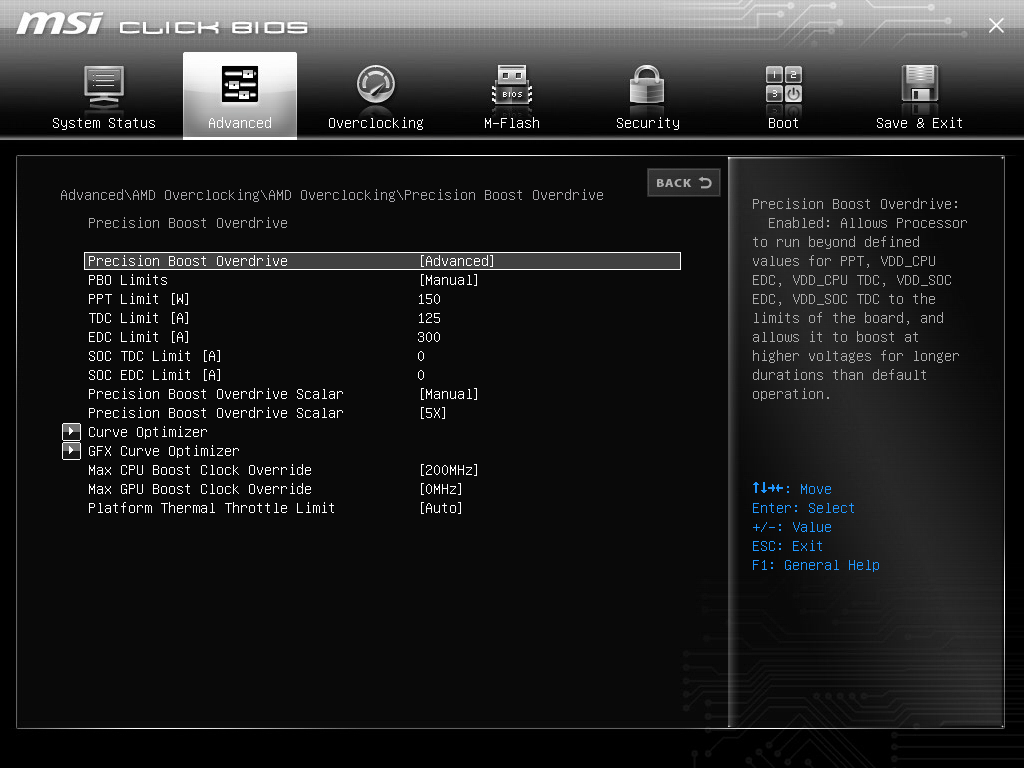Open the Overdrive Scalar [Manual] dropdown
Screen dimensions: 1024x768
(x=449, y=394)
